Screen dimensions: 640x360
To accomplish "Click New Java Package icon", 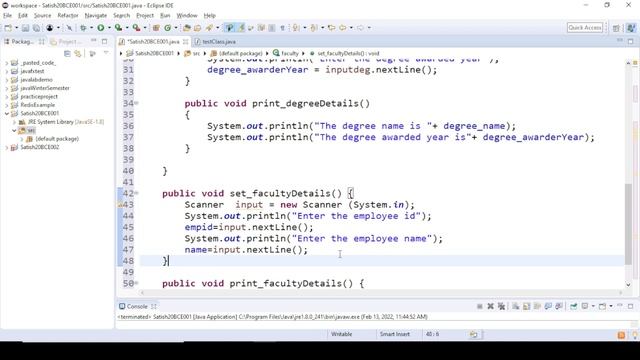I will pyautogui.click(x=156, y=28).
